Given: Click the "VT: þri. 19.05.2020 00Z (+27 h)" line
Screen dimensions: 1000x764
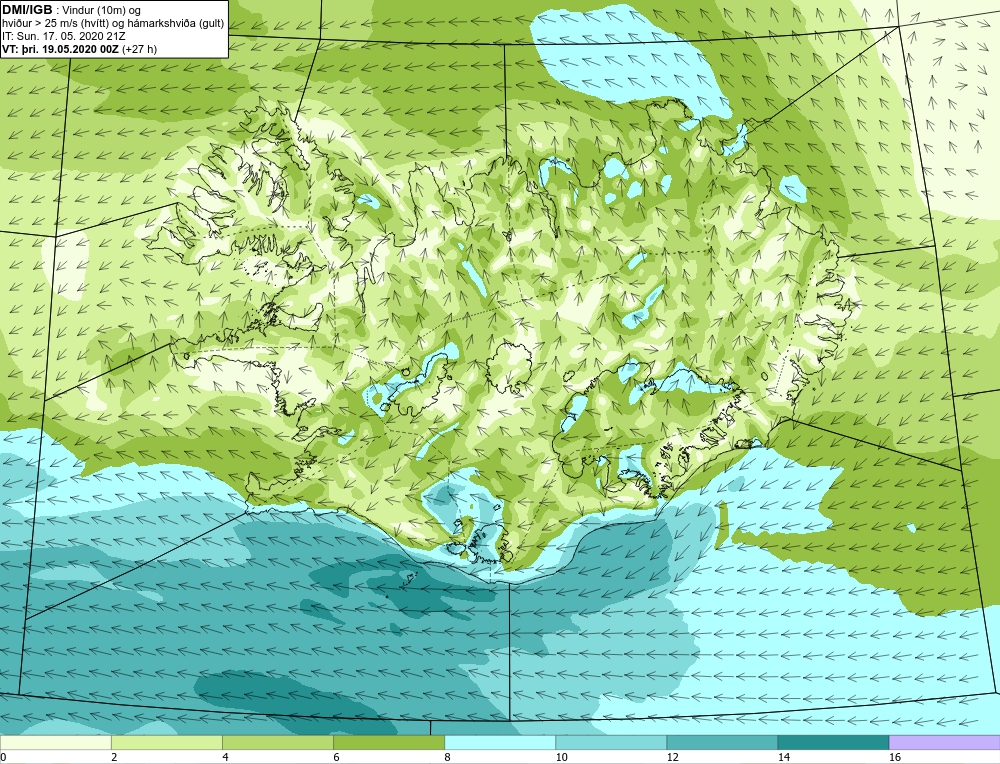Looking at the screenshot, I should (80, 48).
